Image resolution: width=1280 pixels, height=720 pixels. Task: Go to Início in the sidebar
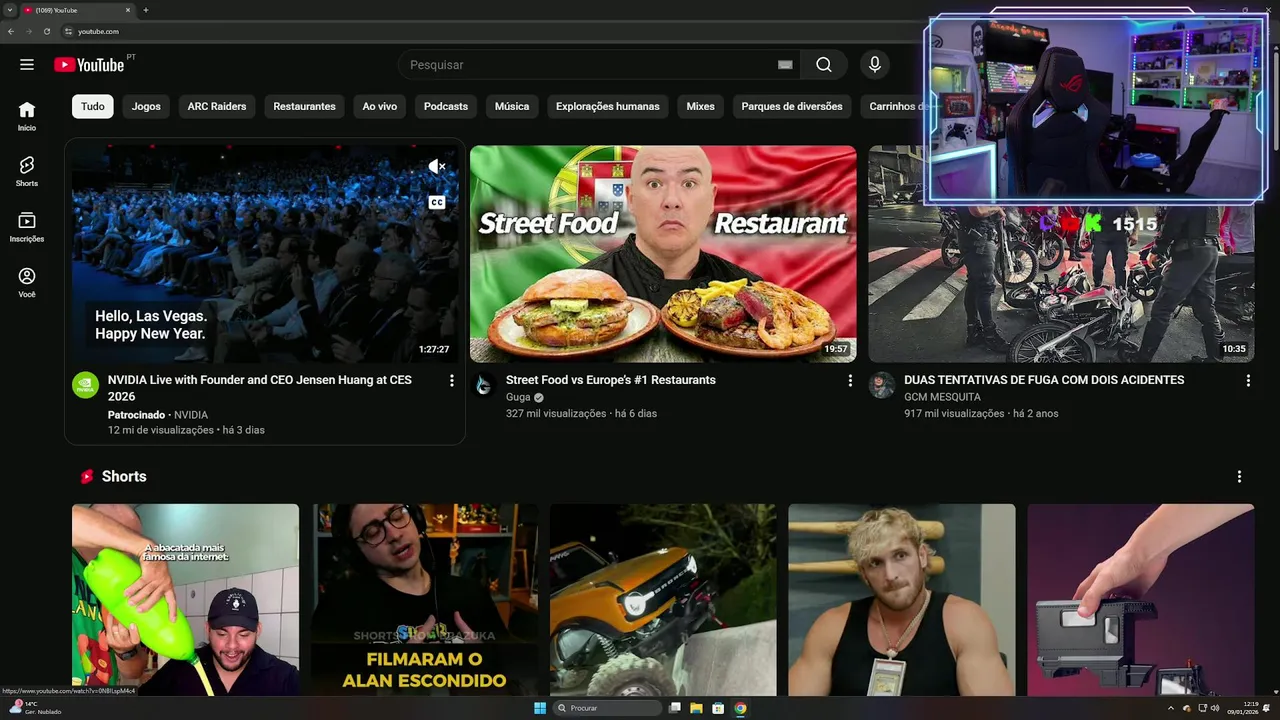coord(27,116)
